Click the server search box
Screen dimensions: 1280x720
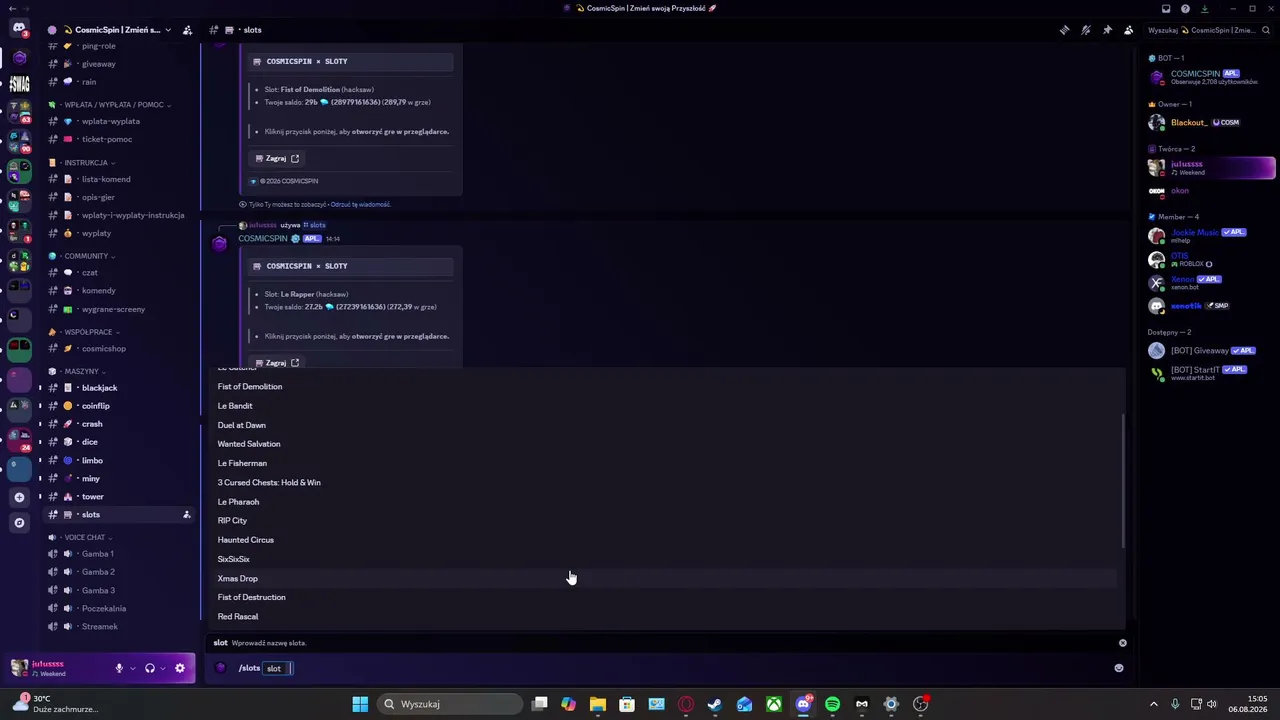click(1211, 30)
